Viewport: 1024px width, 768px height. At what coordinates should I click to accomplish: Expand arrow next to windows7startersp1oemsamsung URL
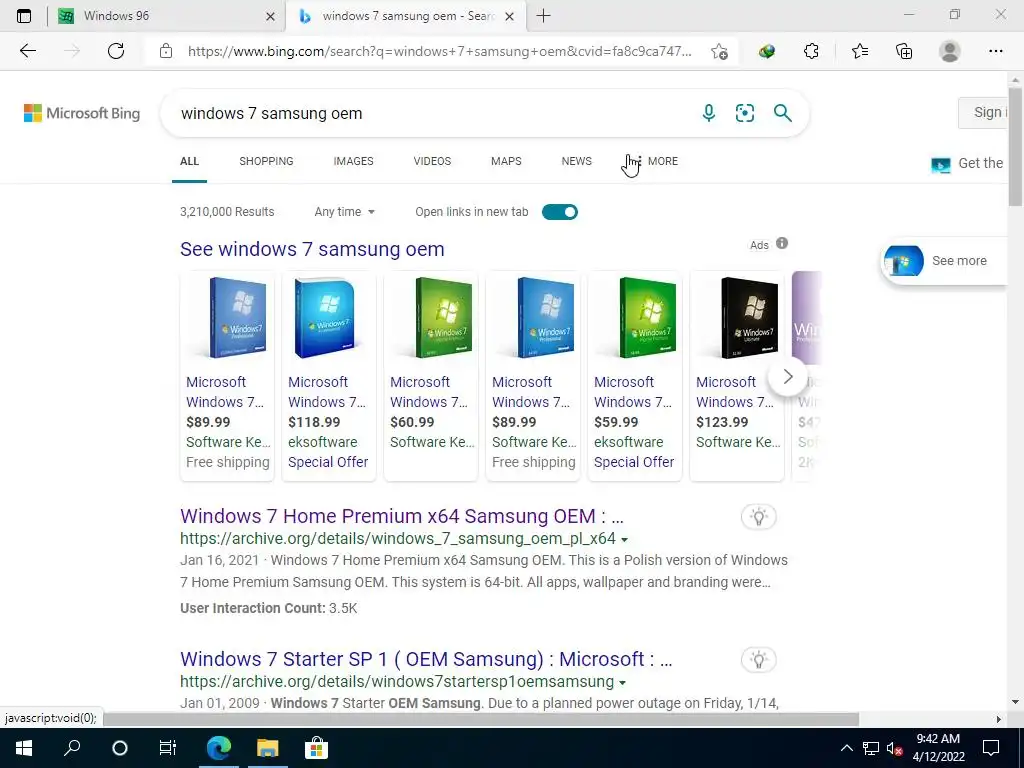[622, 682]
